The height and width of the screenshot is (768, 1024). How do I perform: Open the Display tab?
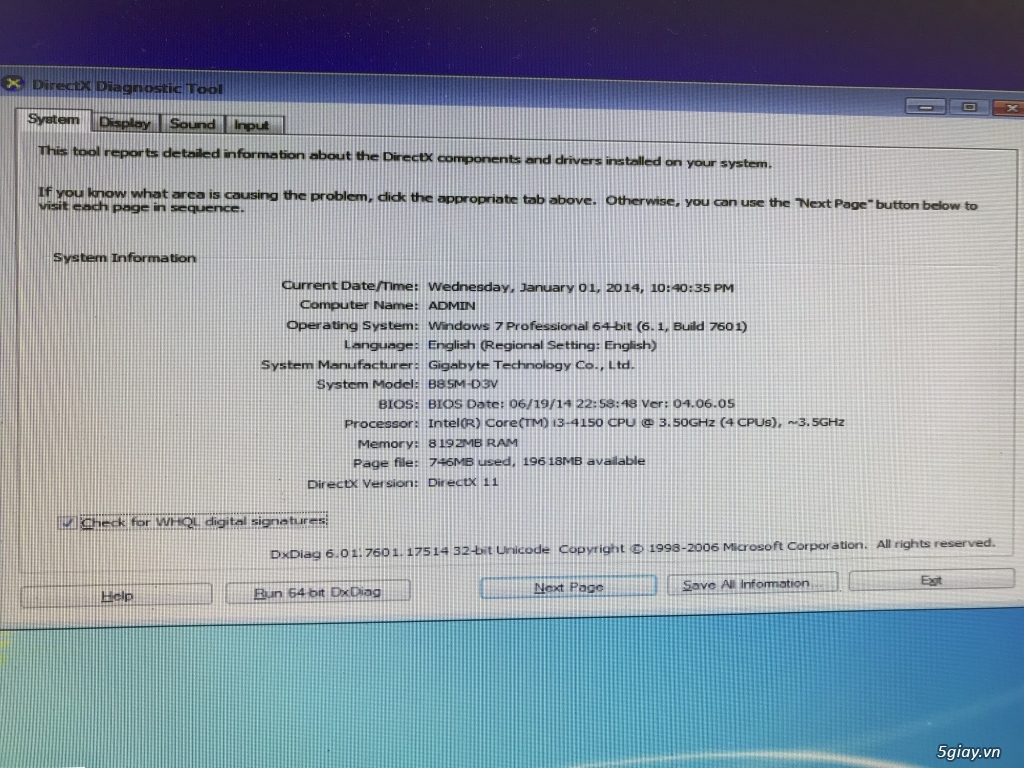click(x=125, y=123)
